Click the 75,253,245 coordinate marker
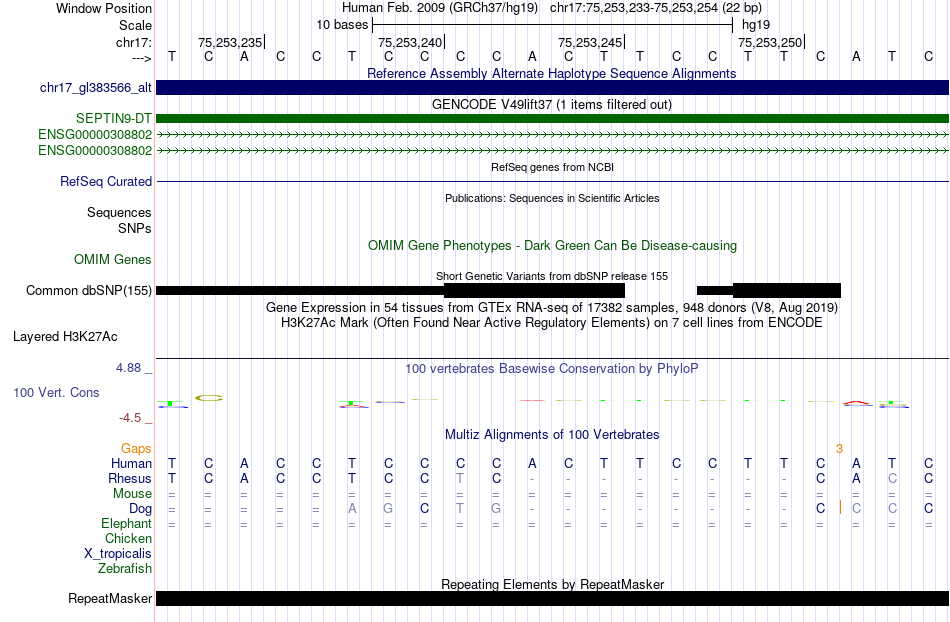 click(591, 42)
